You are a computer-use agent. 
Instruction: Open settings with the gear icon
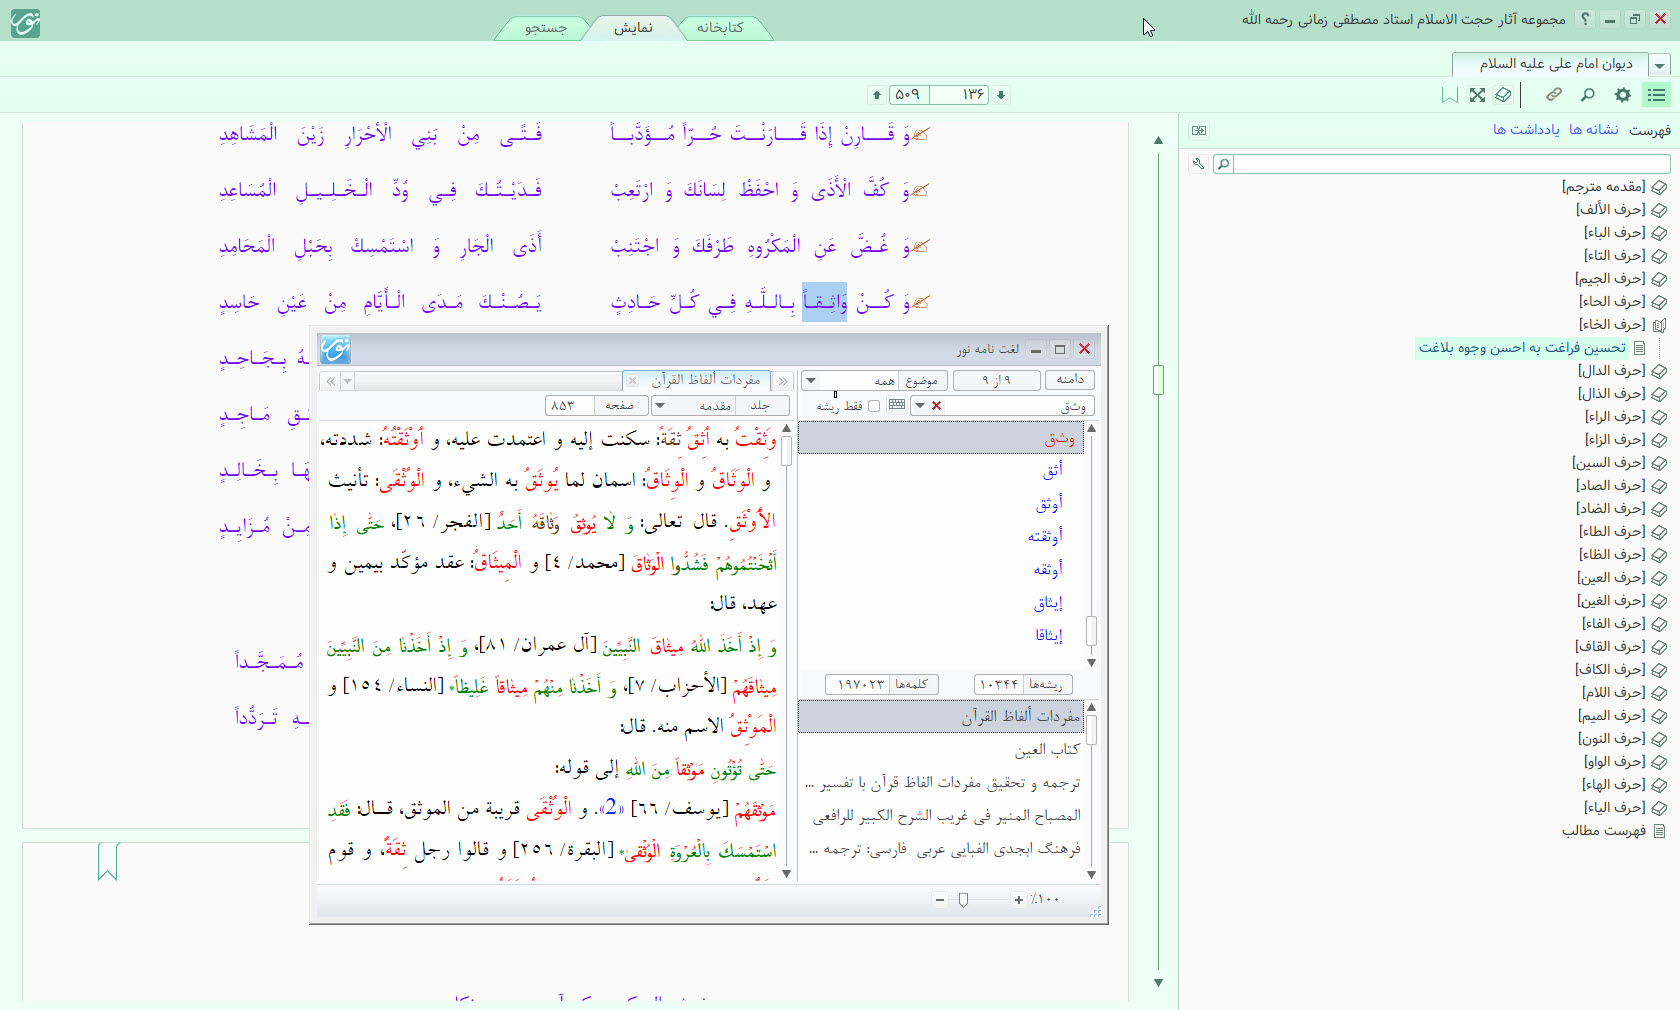click(1622, 95)
